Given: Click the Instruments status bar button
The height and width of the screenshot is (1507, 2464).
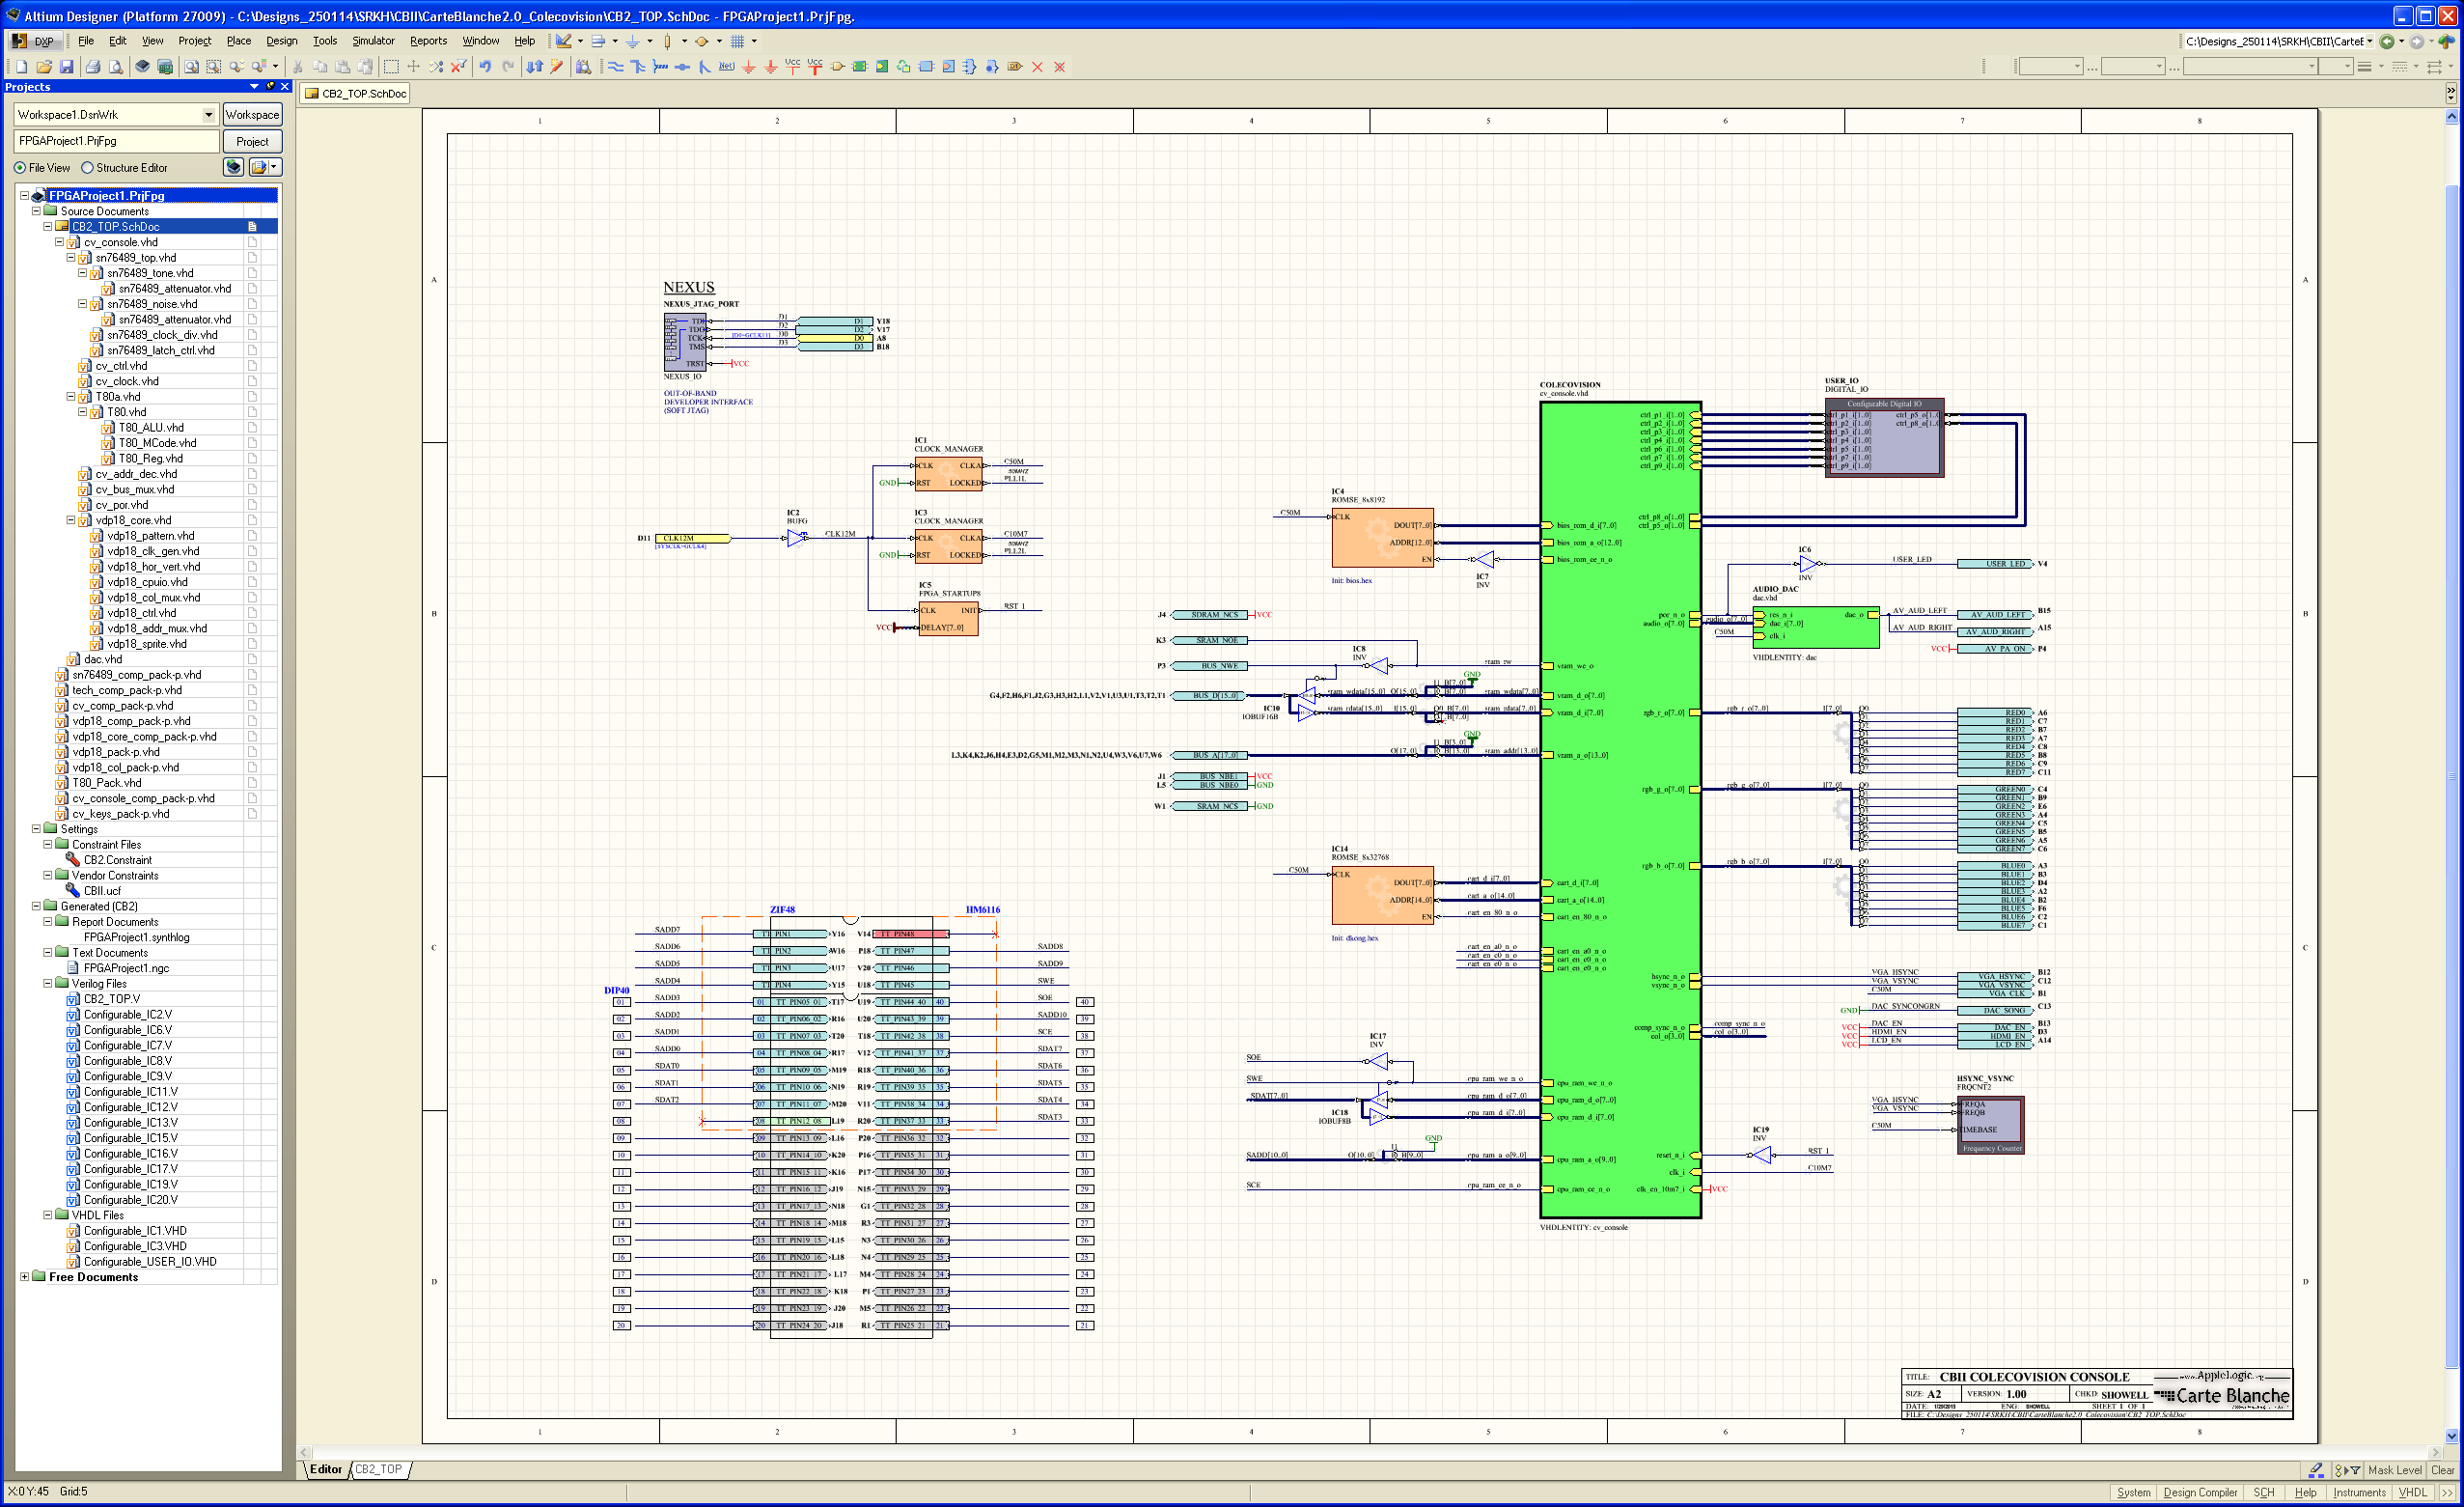Looking at the screenshot, I should (x=2359, y=1492).
